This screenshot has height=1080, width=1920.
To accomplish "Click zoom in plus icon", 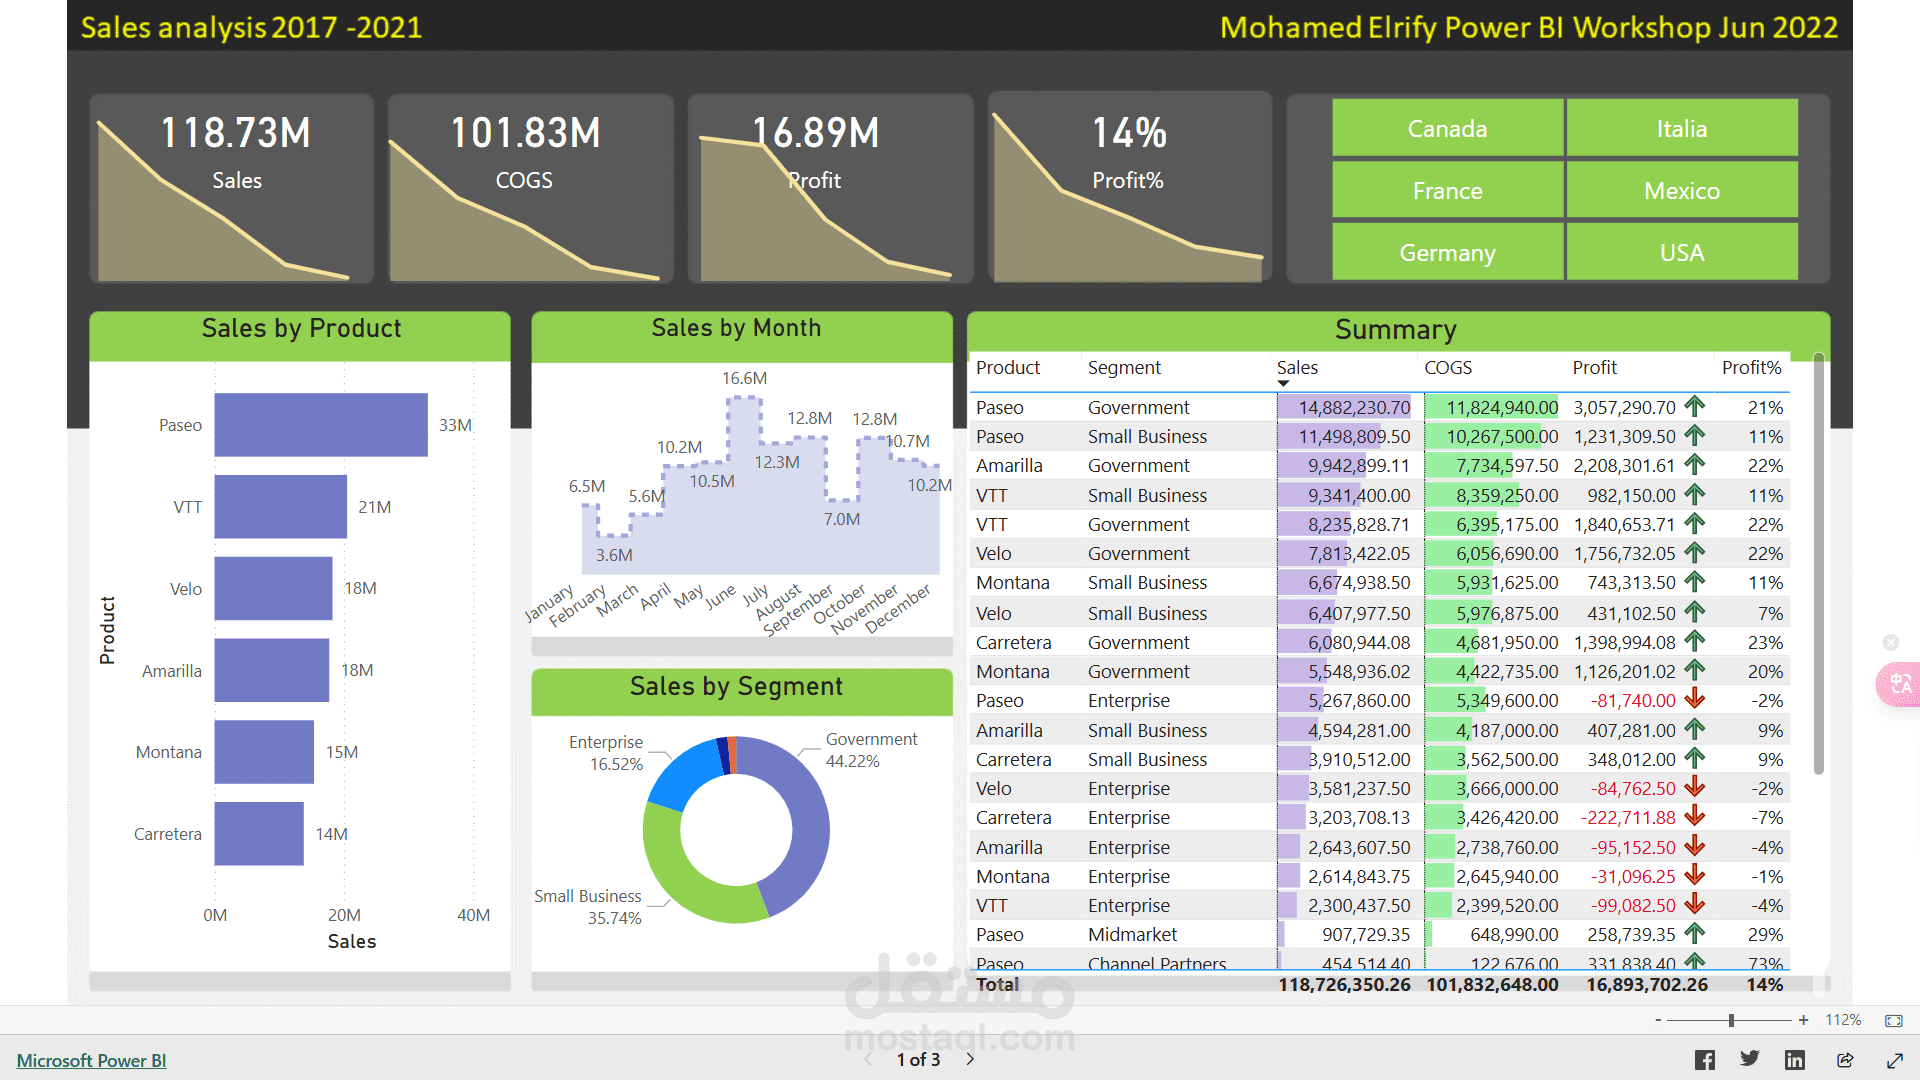I will click(x=1803, y=1020).
